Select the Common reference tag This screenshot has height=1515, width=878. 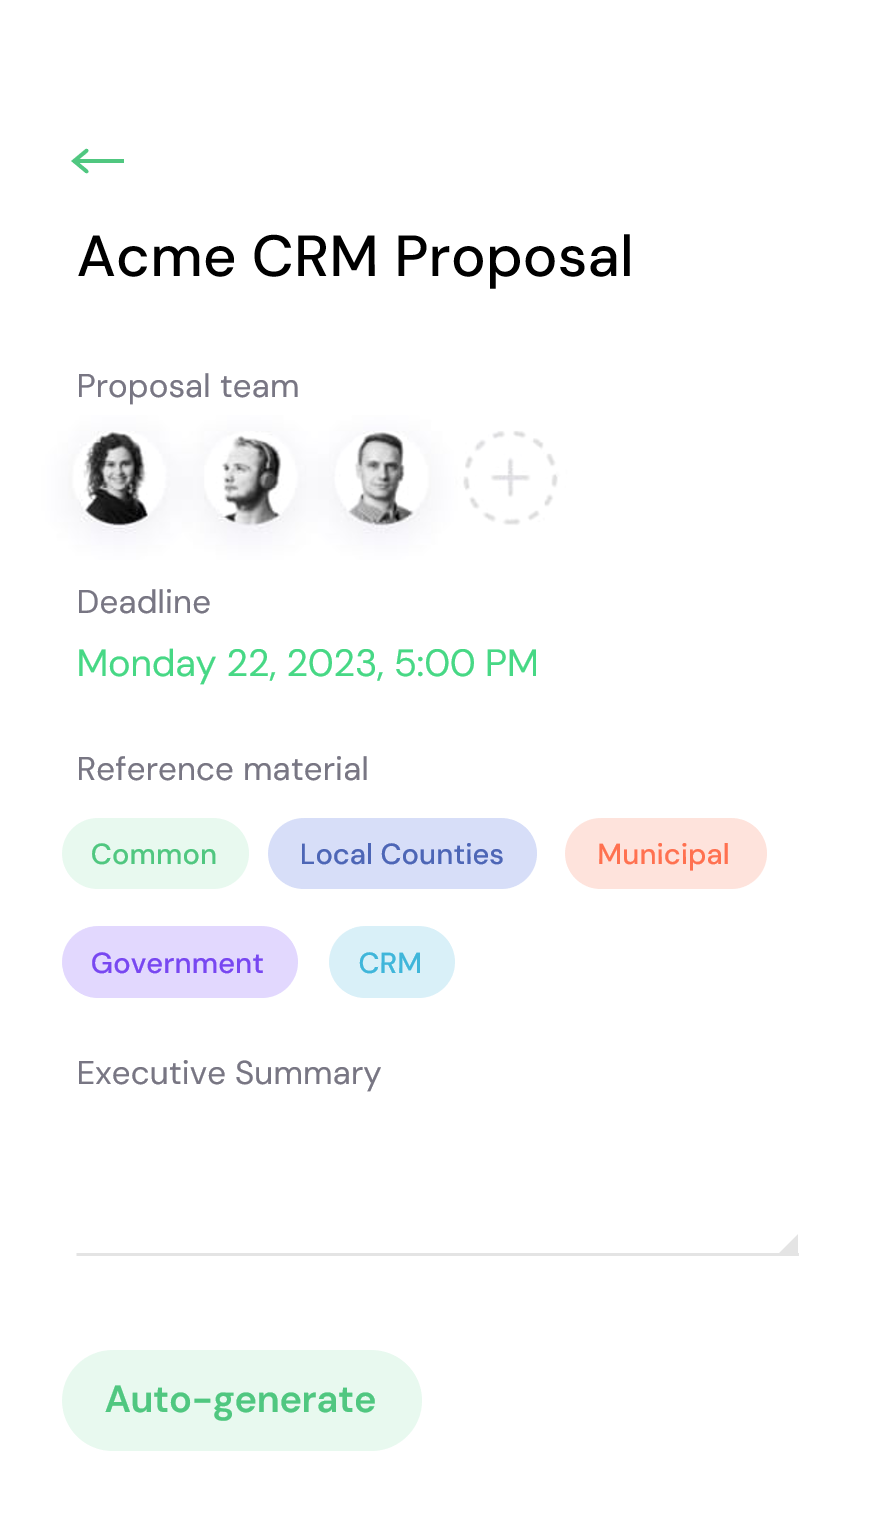[x=154, y=854]
